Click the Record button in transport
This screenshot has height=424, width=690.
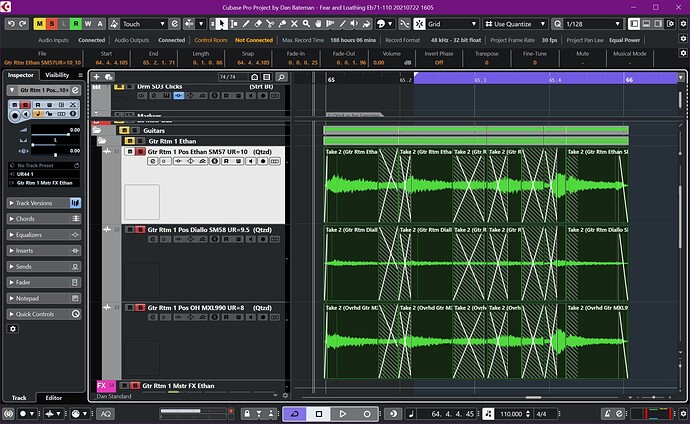coord(367,414)
